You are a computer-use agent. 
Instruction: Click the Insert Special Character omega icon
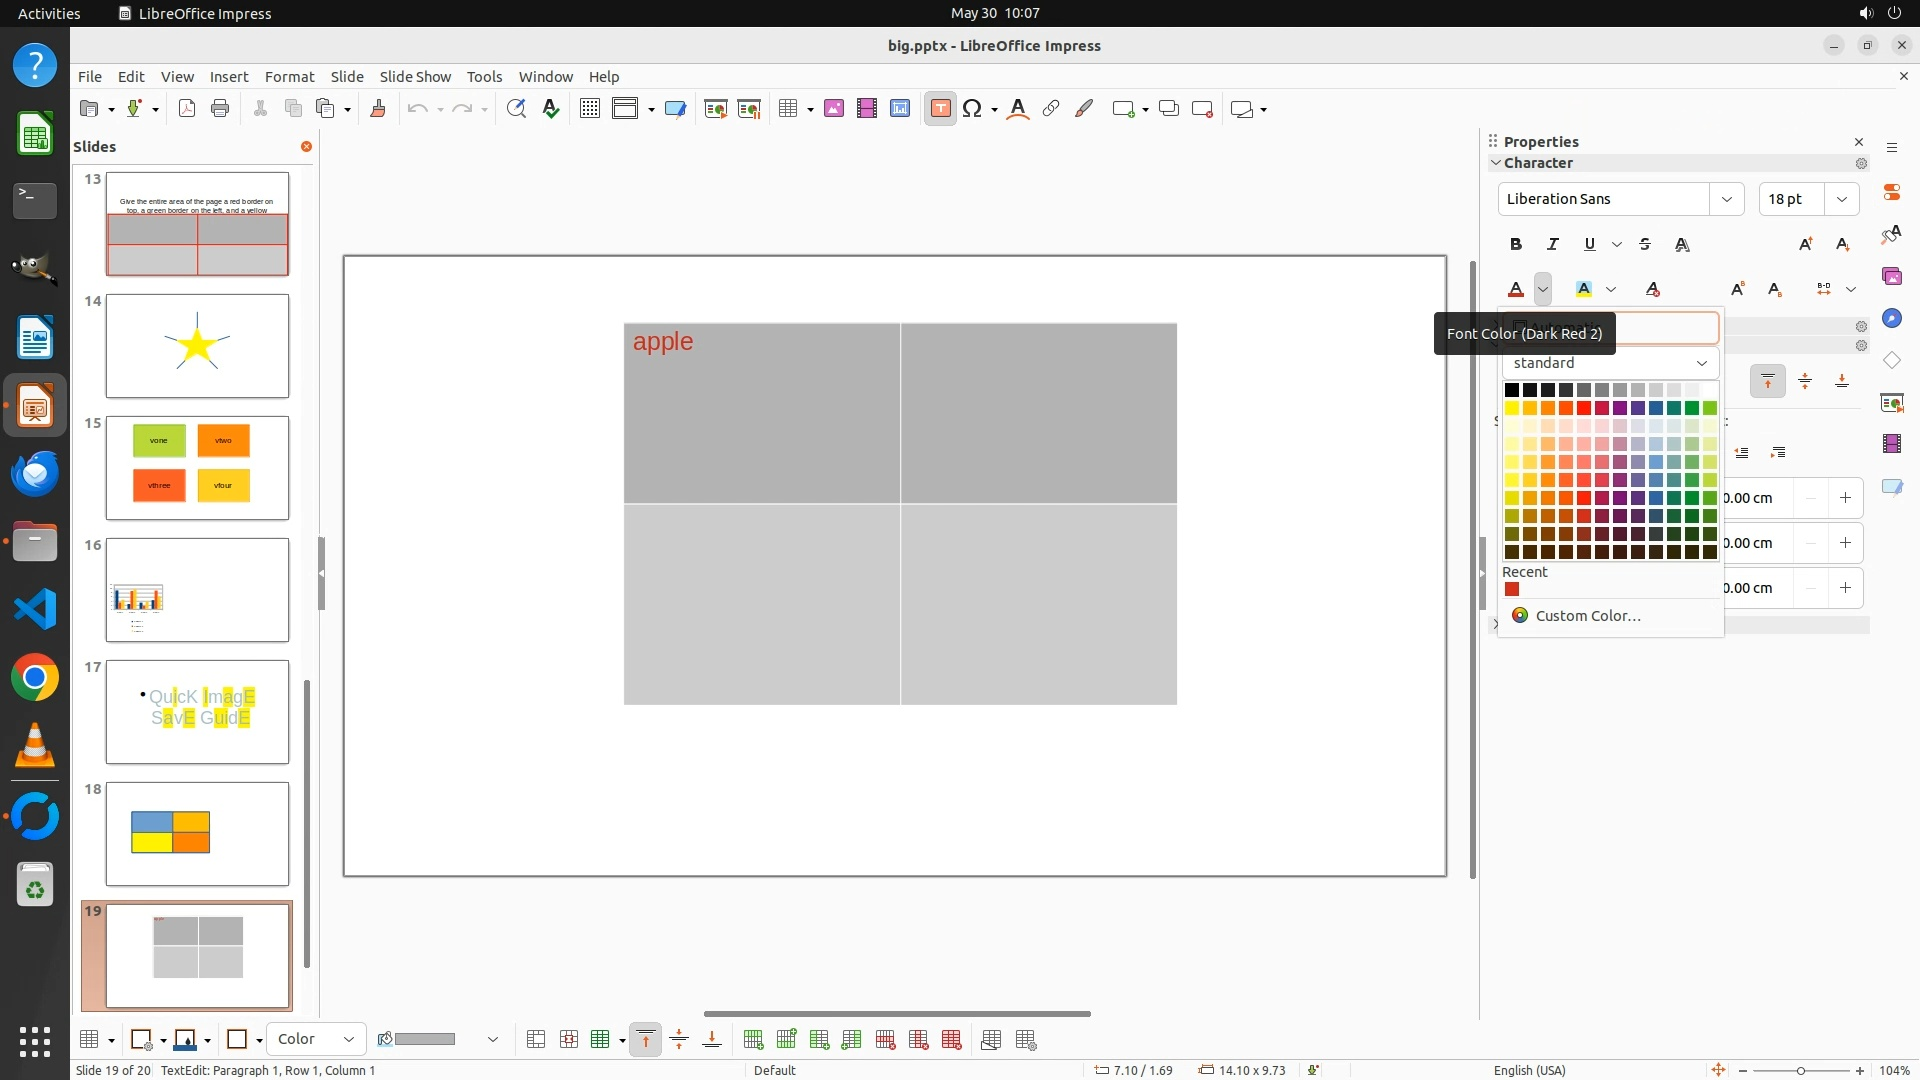(971, 109)
